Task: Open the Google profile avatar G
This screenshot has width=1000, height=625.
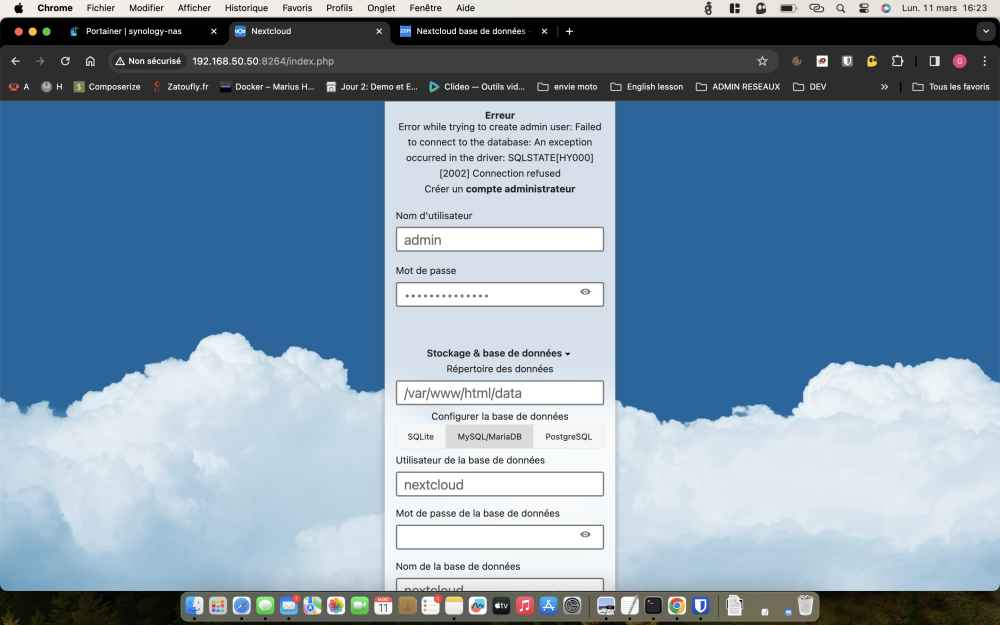Action: coord(959,61)
